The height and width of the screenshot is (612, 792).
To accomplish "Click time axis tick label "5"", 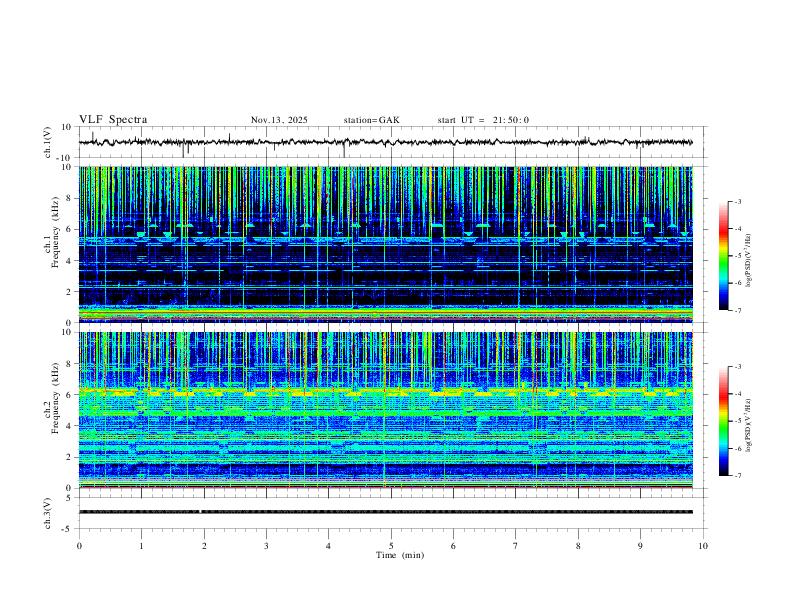I will [x=391, y=546].
